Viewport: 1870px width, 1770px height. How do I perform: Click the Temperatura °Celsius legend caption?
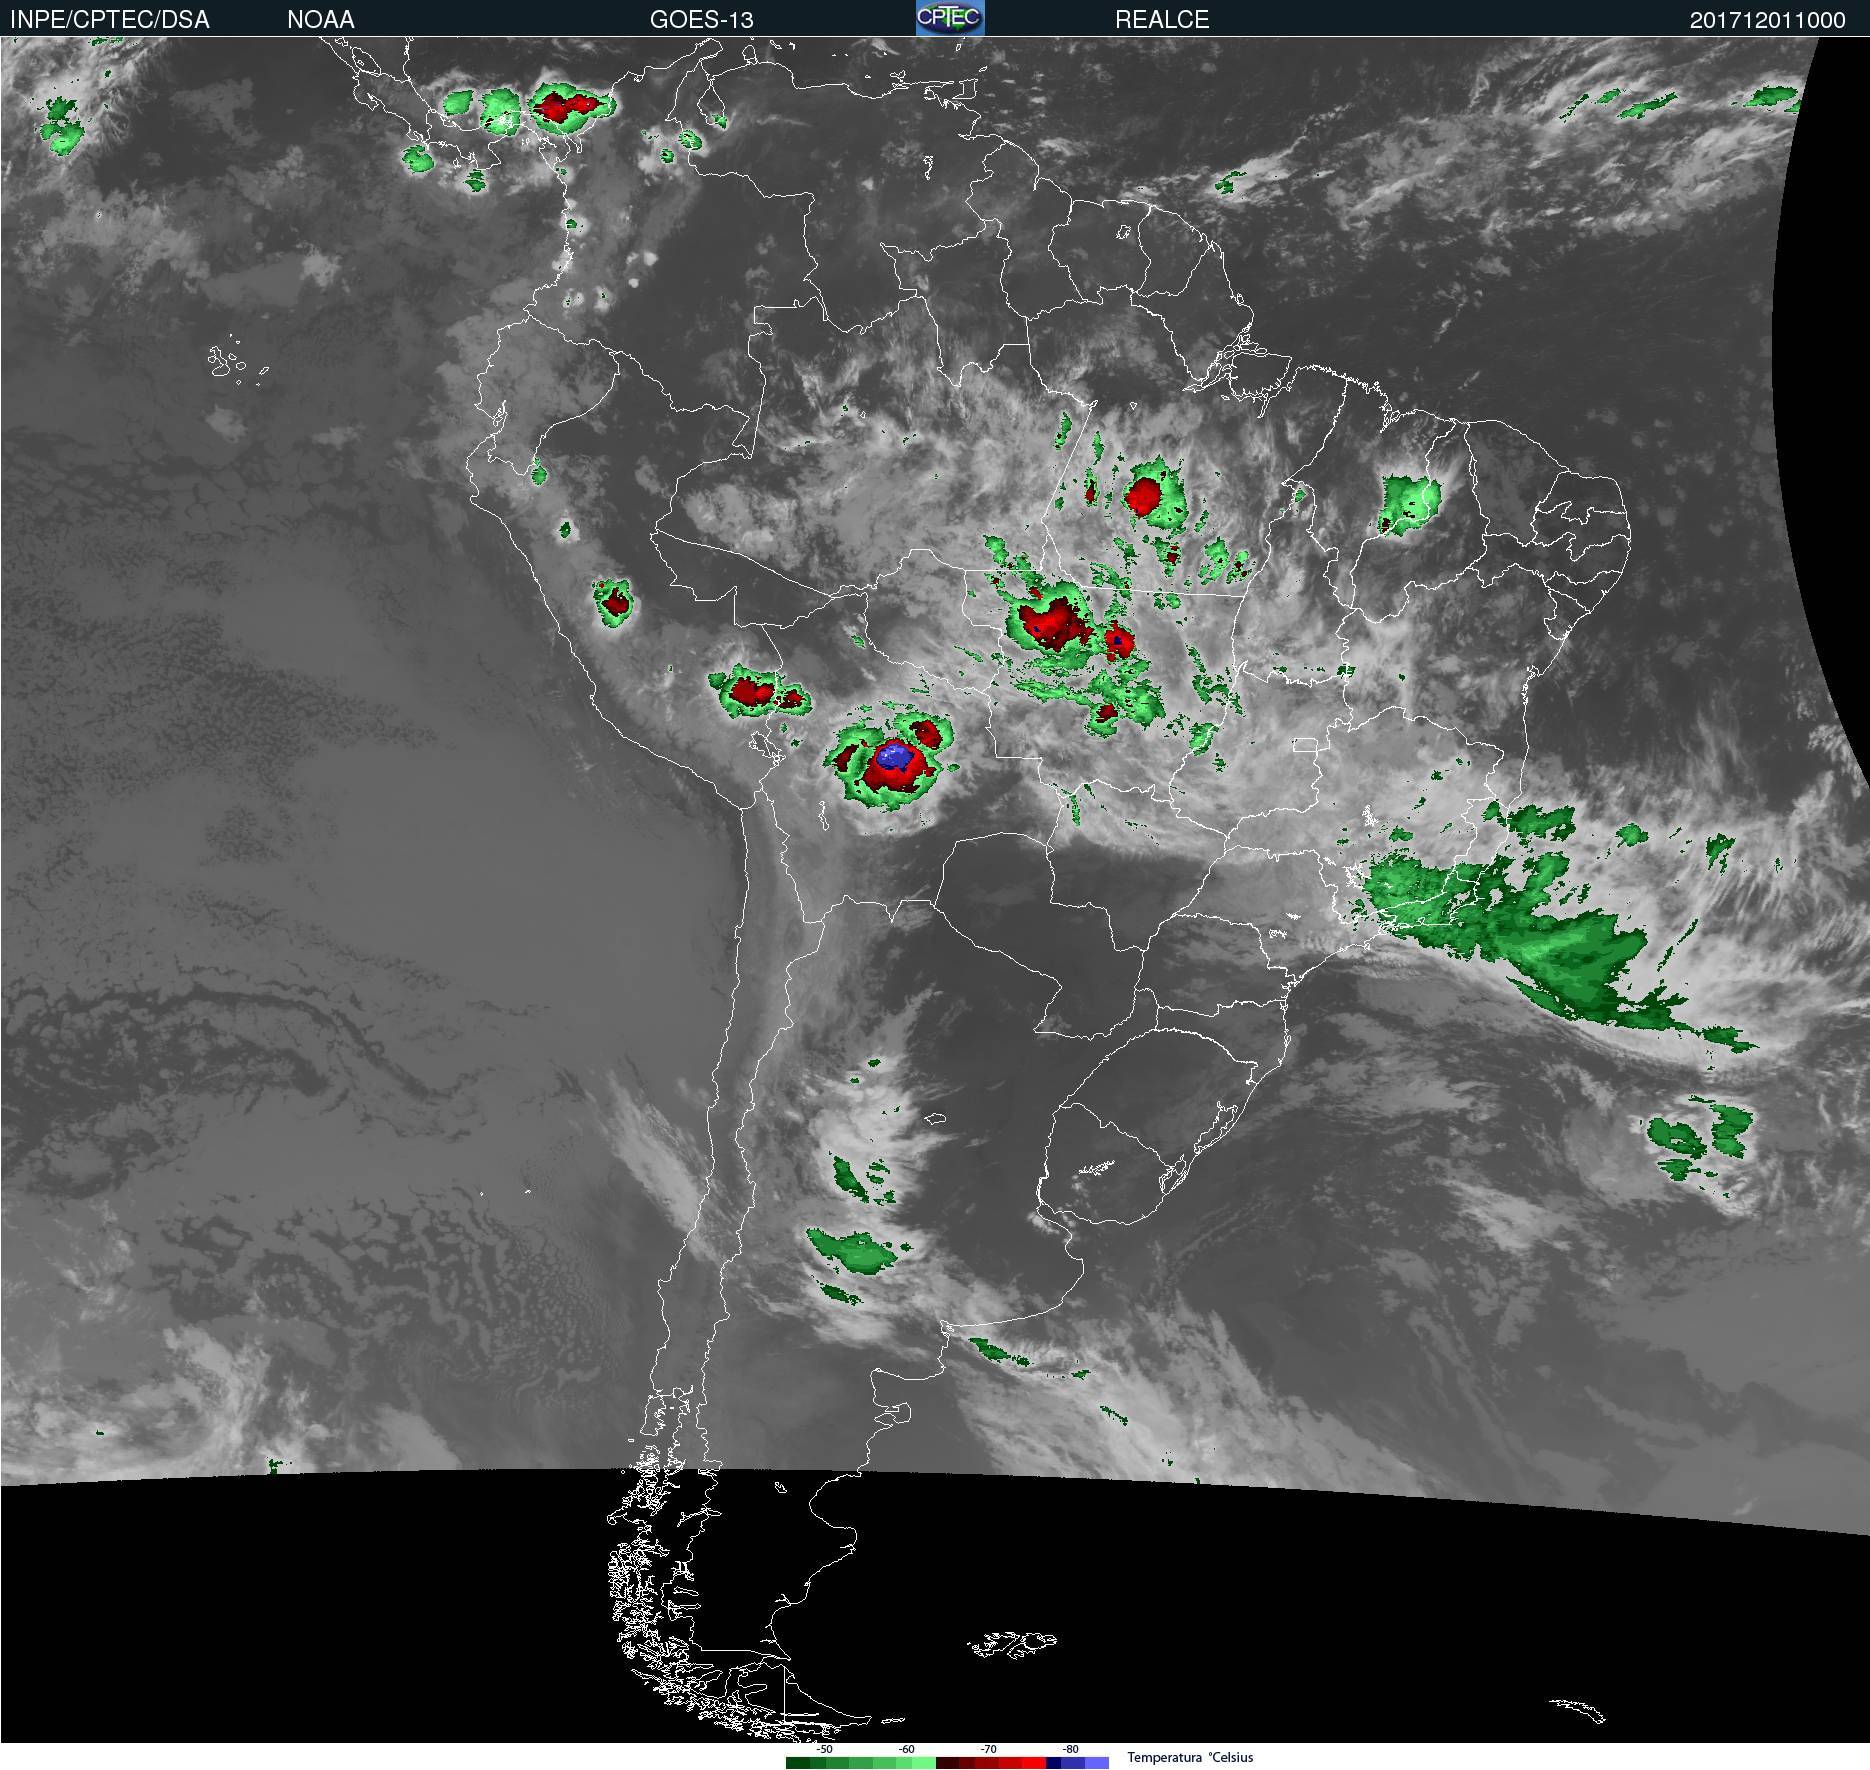[1190, 1758]
